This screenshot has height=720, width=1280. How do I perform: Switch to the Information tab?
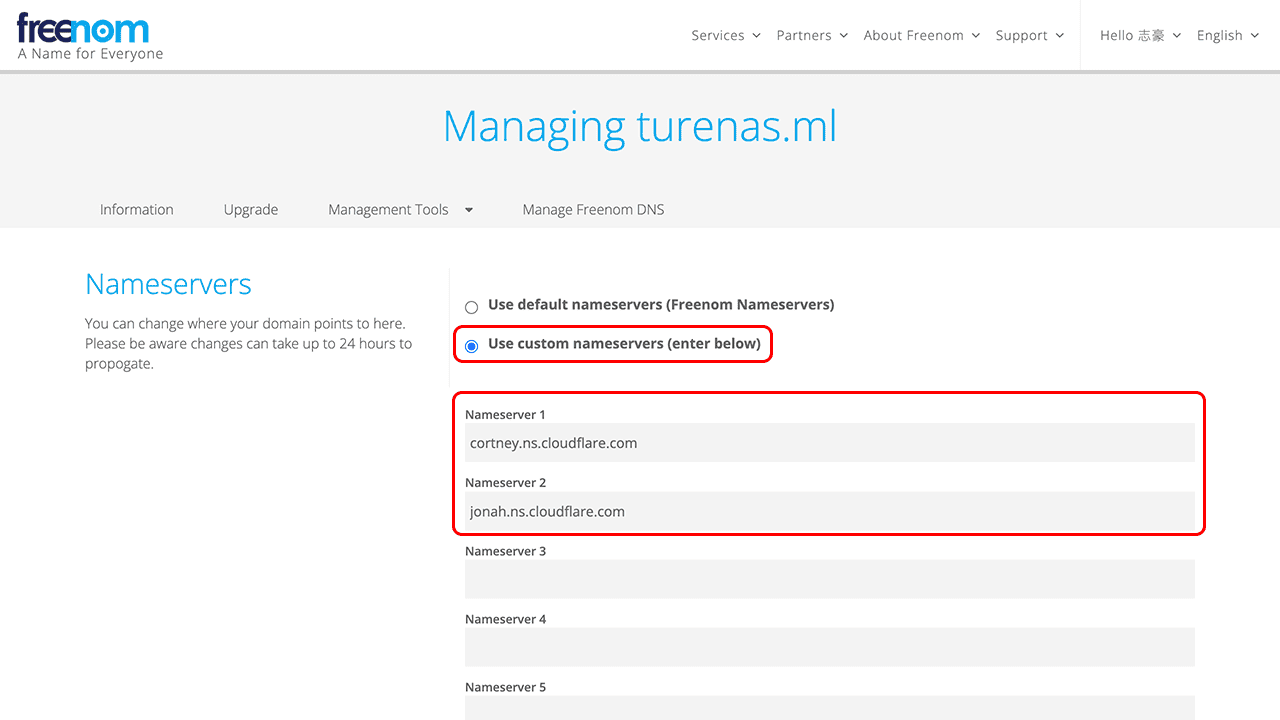coord(136,209)
